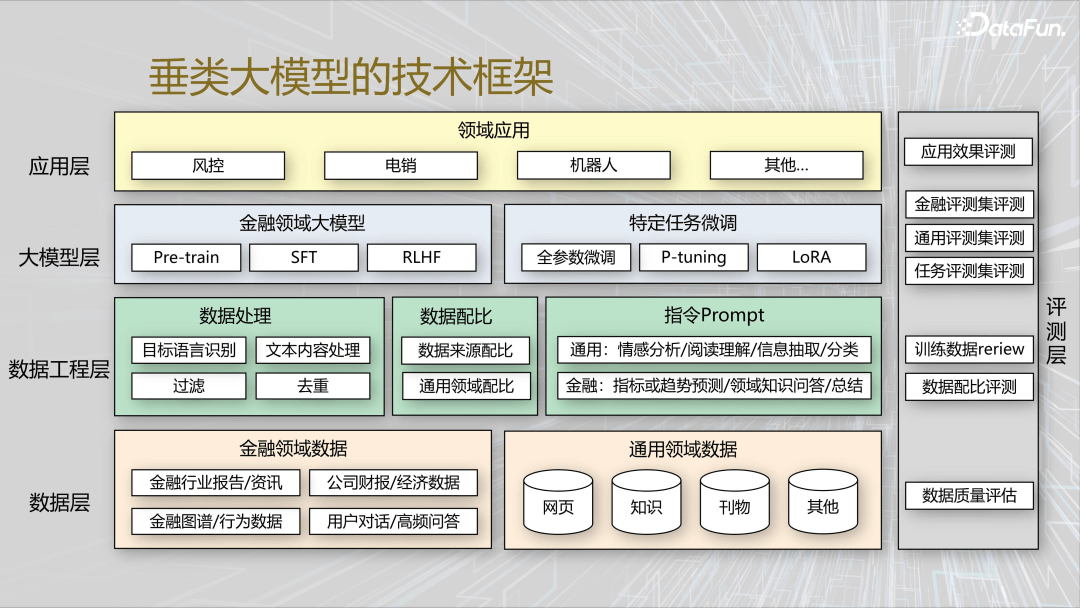Image resolution: width=1080 pixels, height=608 pixels.
Task: Click the 垂类大模型的技术框架 title
Action: pyautogui.click(x=351, y=76)
